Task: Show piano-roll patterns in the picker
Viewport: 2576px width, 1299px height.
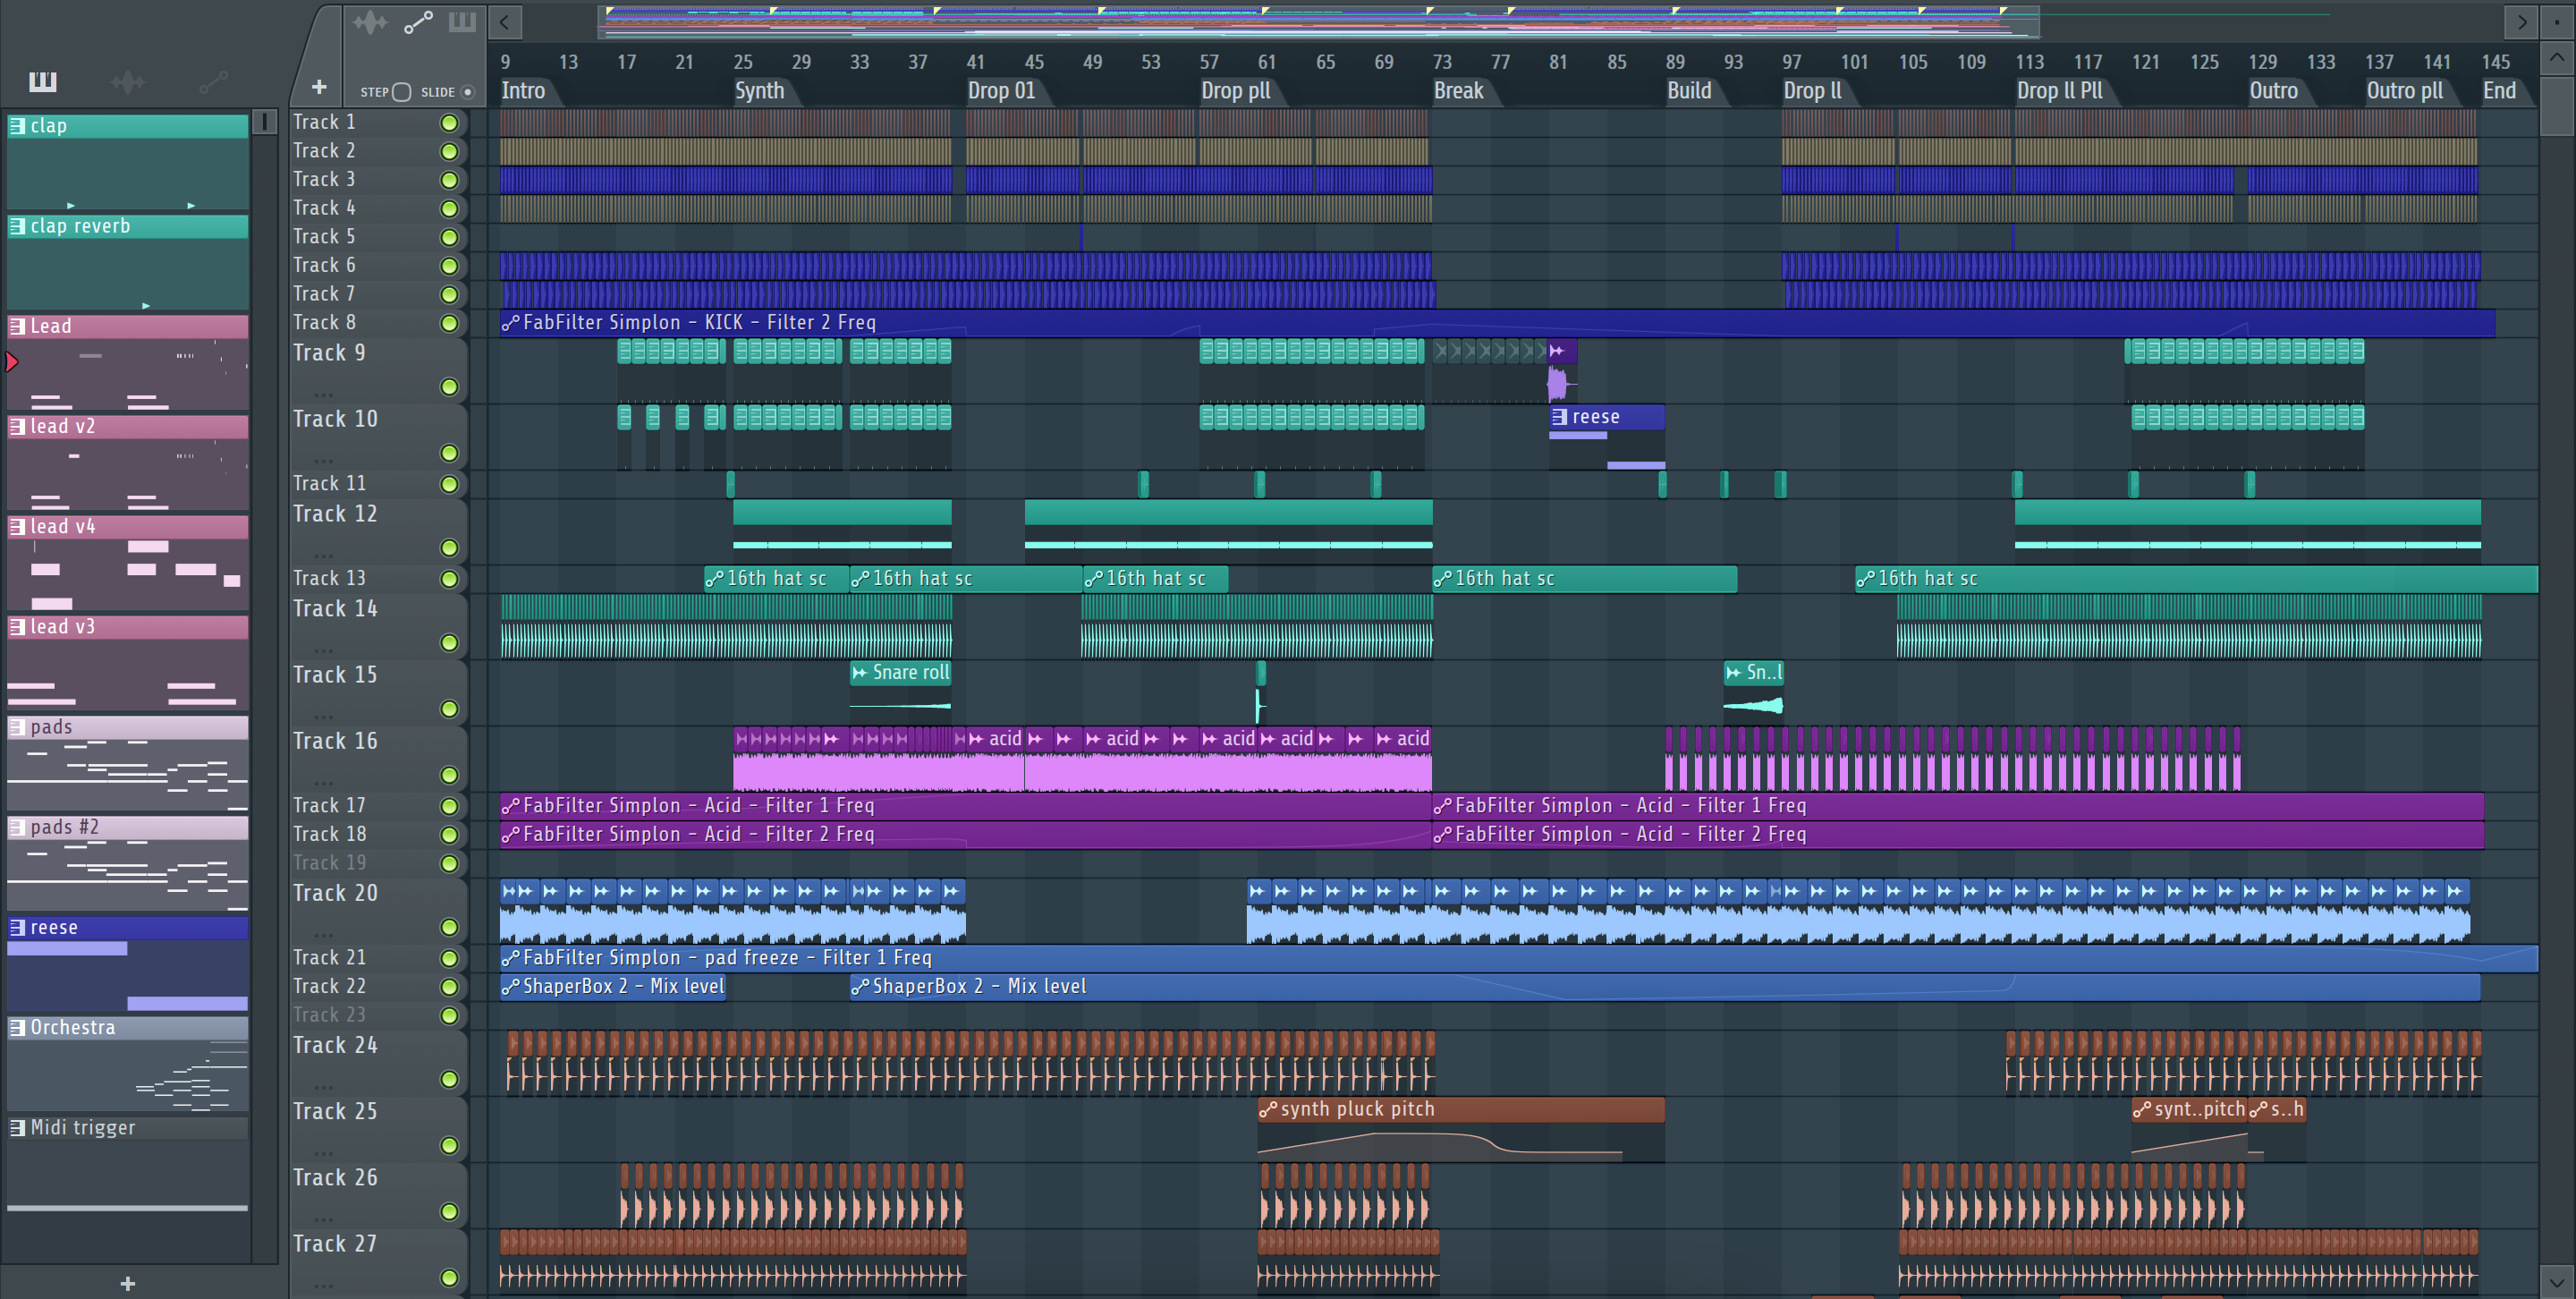Action: pyautogui.click(x=42, y=81)
